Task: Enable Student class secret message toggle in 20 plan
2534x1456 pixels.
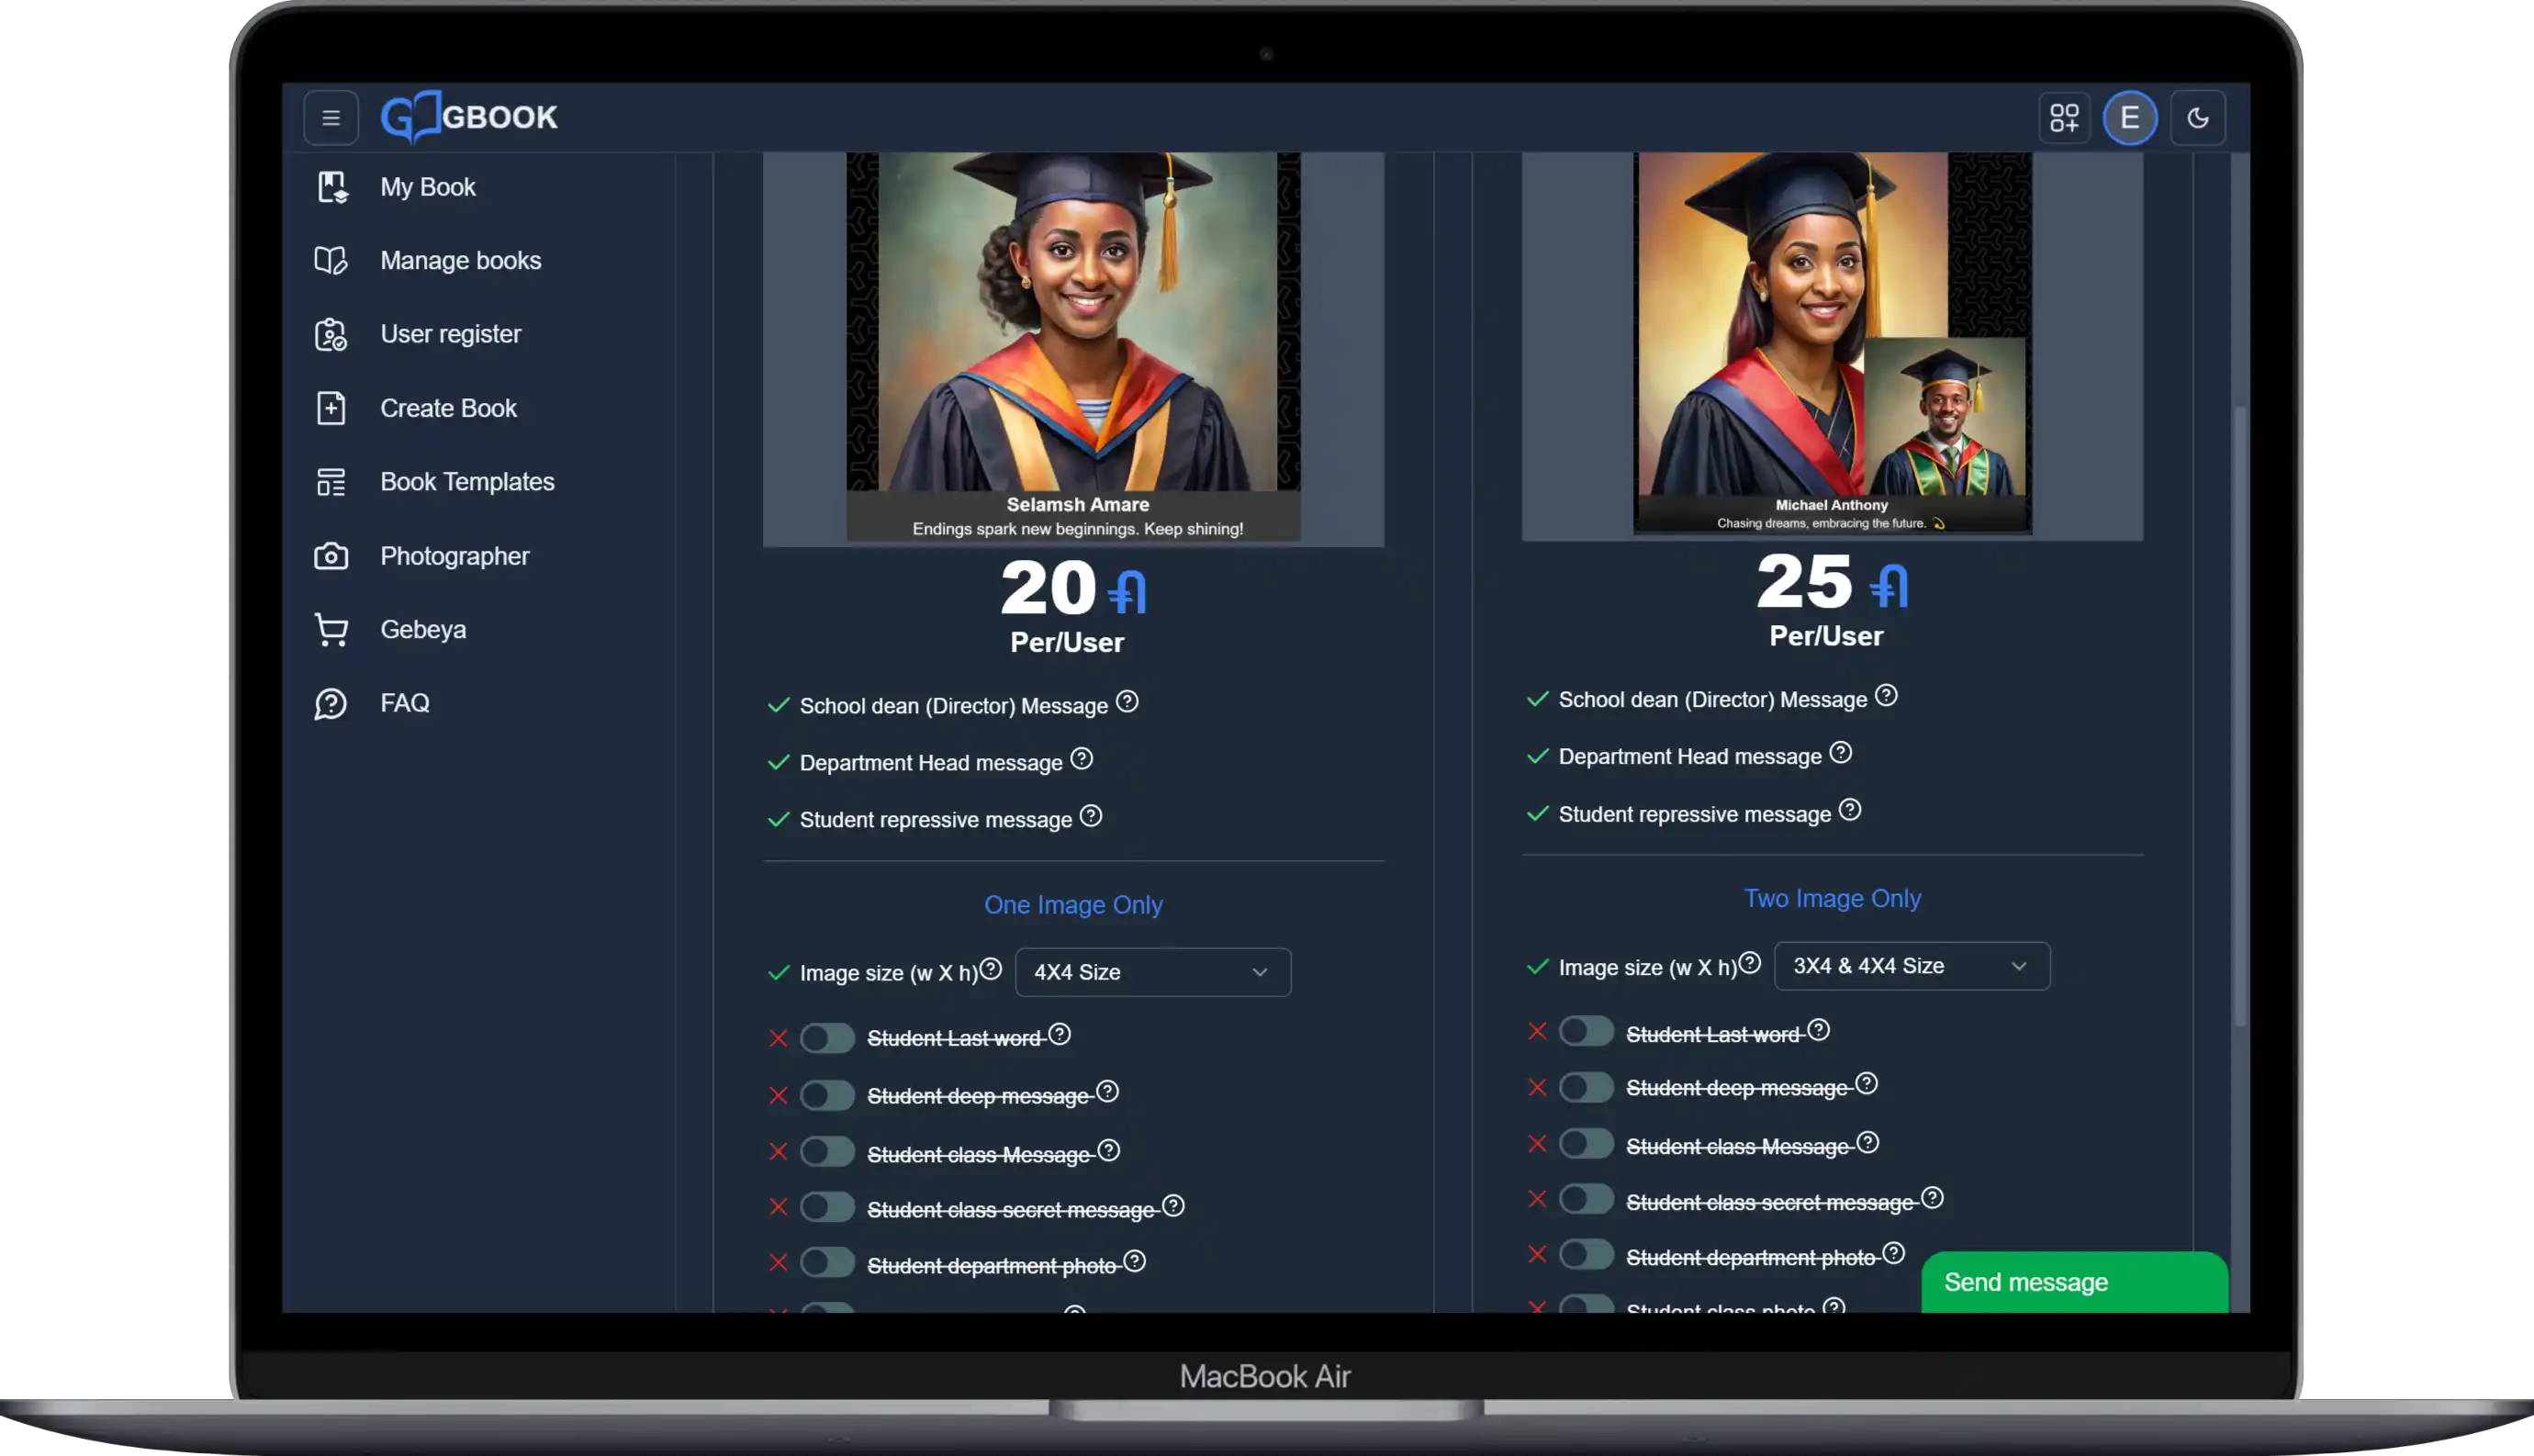Action: click(827, 1208)
